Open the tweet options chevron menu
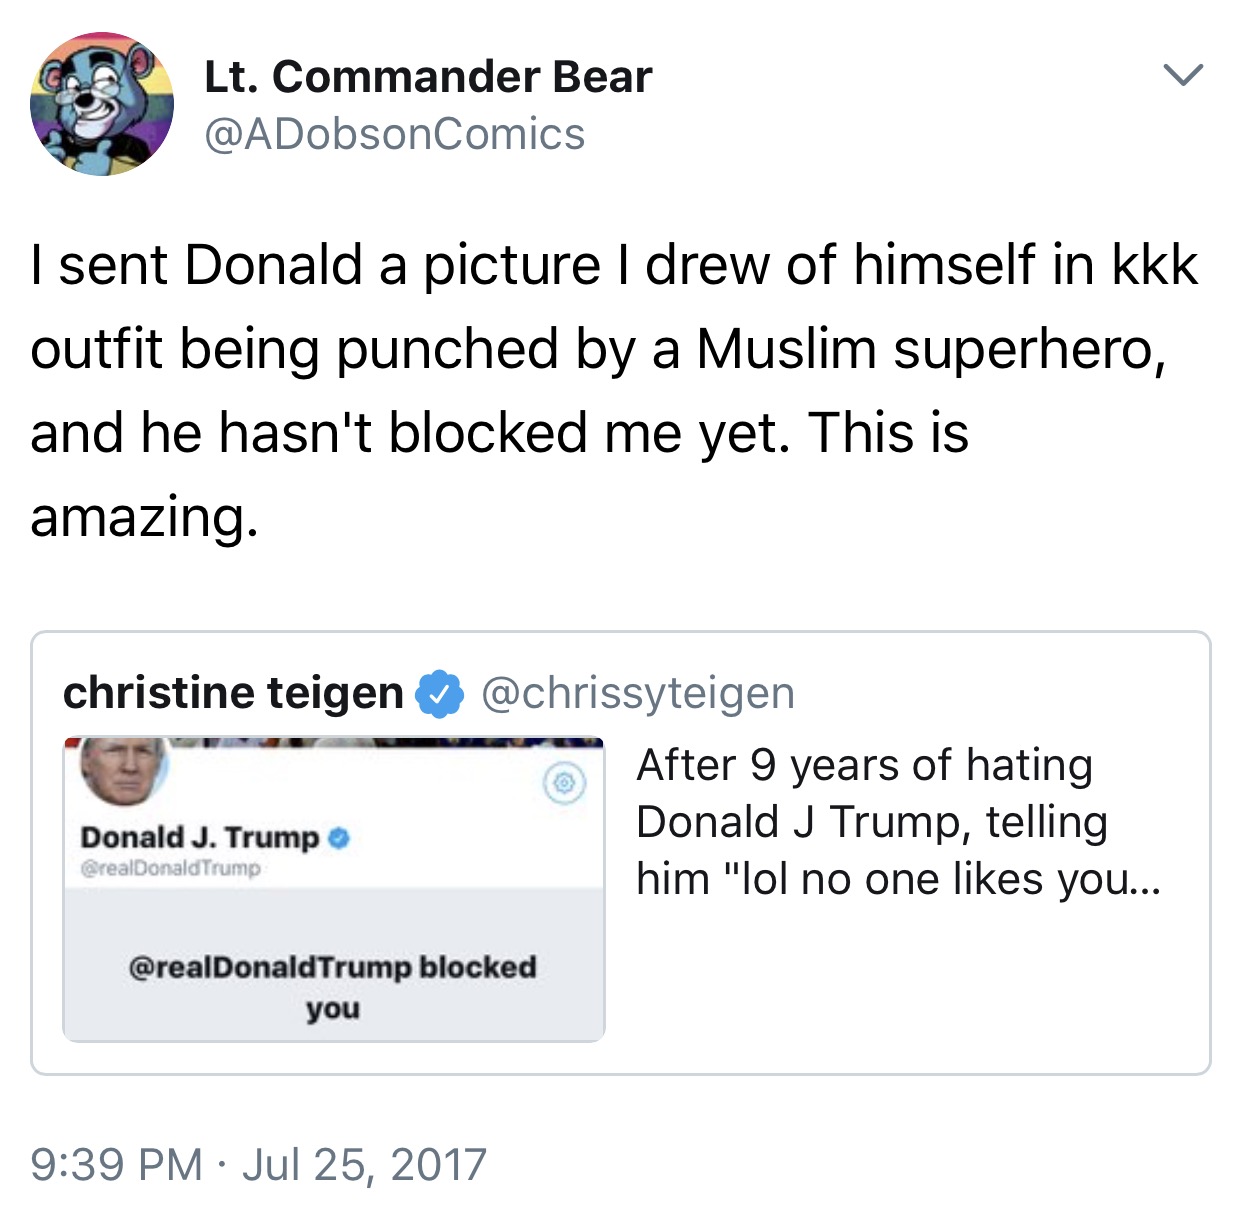Screen dimensions: 1242x1232 pos(1184,75)
